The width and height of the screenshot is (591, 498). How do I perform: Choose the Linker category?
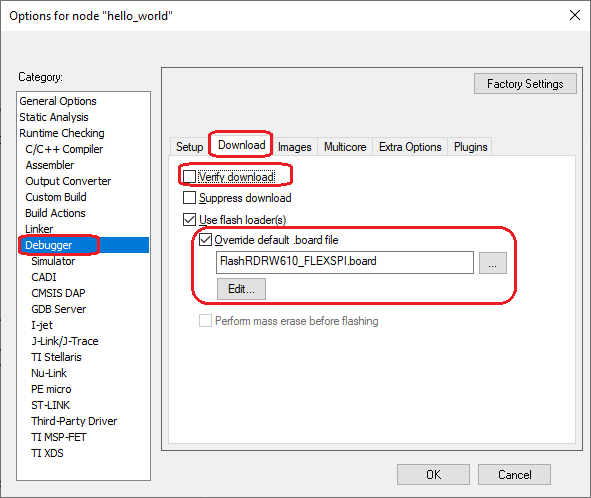39,229
